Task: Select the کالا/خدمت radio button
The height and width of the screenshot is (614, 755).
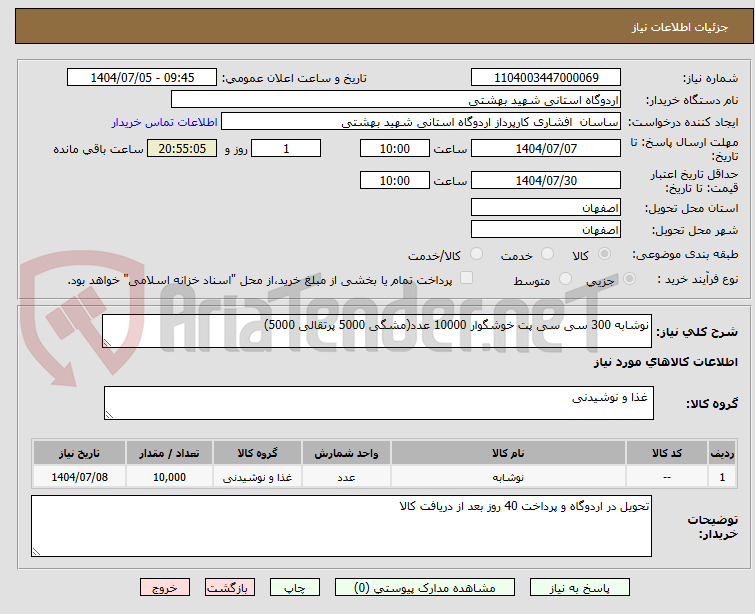Action: [476, 254]
